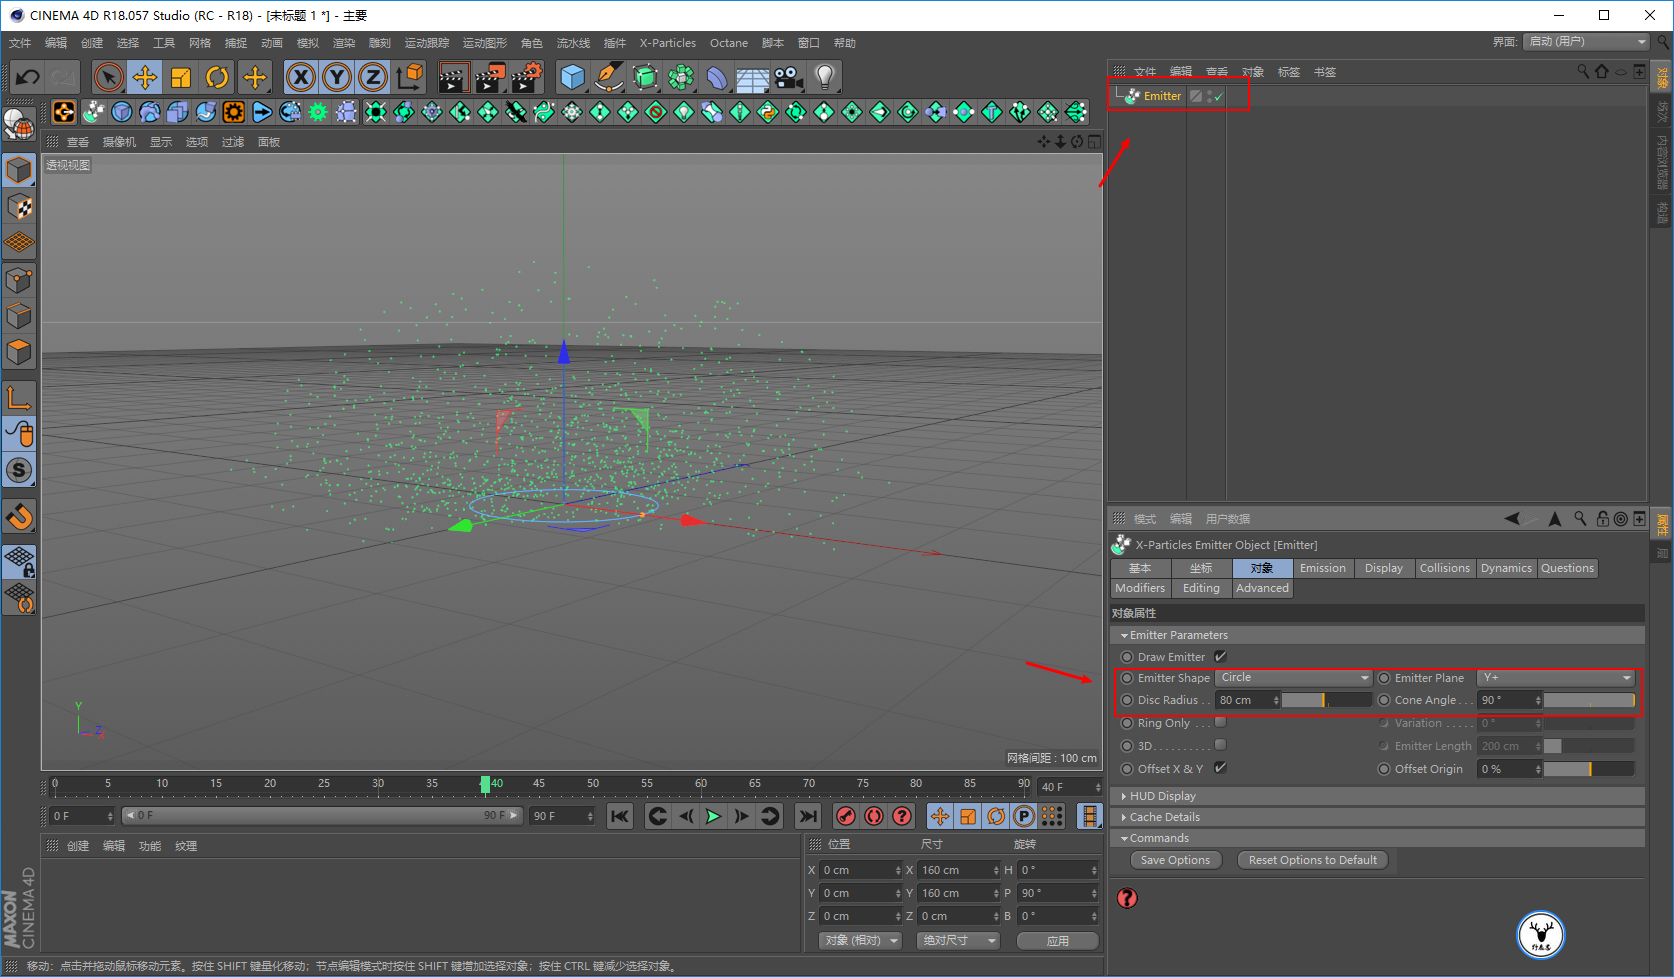Open the Advanced tab
Image resolution: width=1674 pixels, height=977 pixels.
pos(1262,588)
